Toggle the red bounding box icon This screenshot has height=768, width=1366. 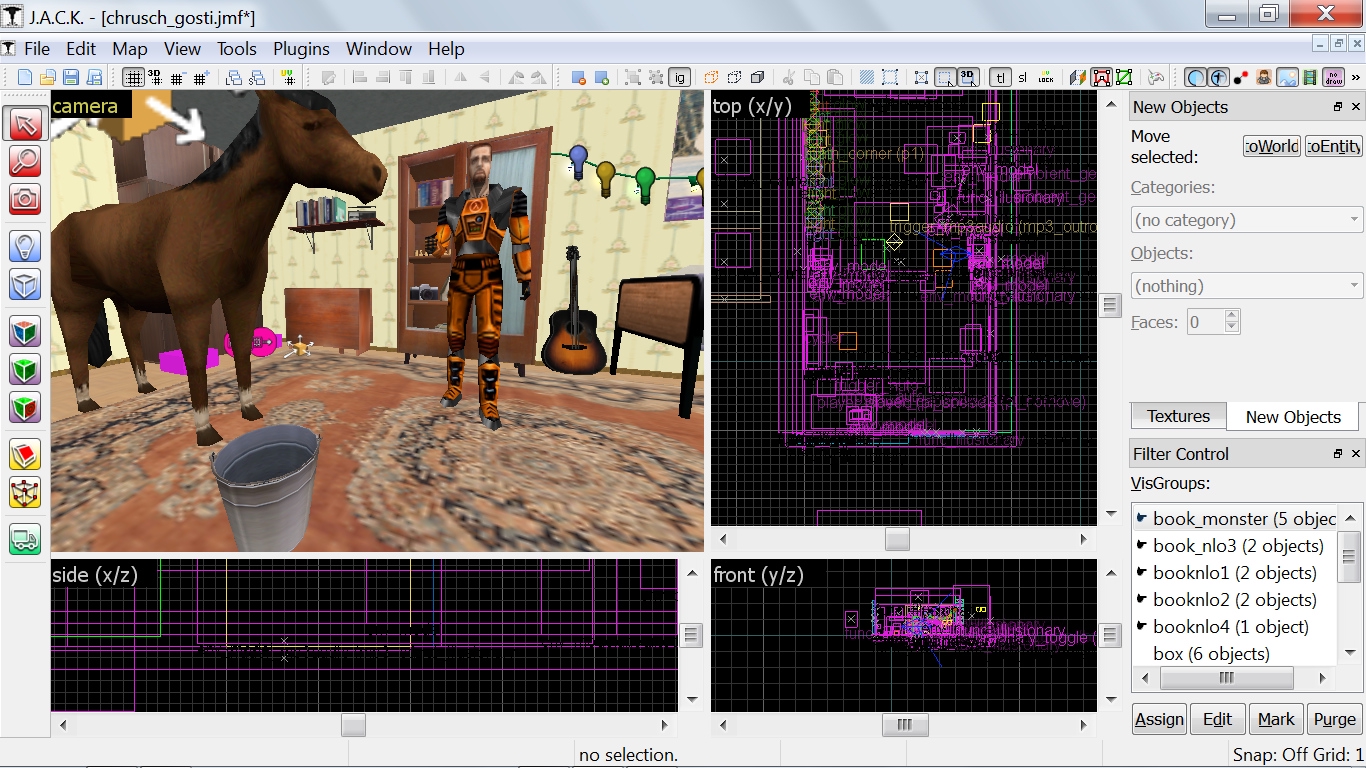coord(1101,77)
